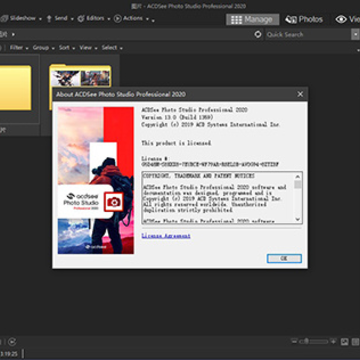
Task: Click the Manage mode grid icon
Action: (x=236, y=20)
